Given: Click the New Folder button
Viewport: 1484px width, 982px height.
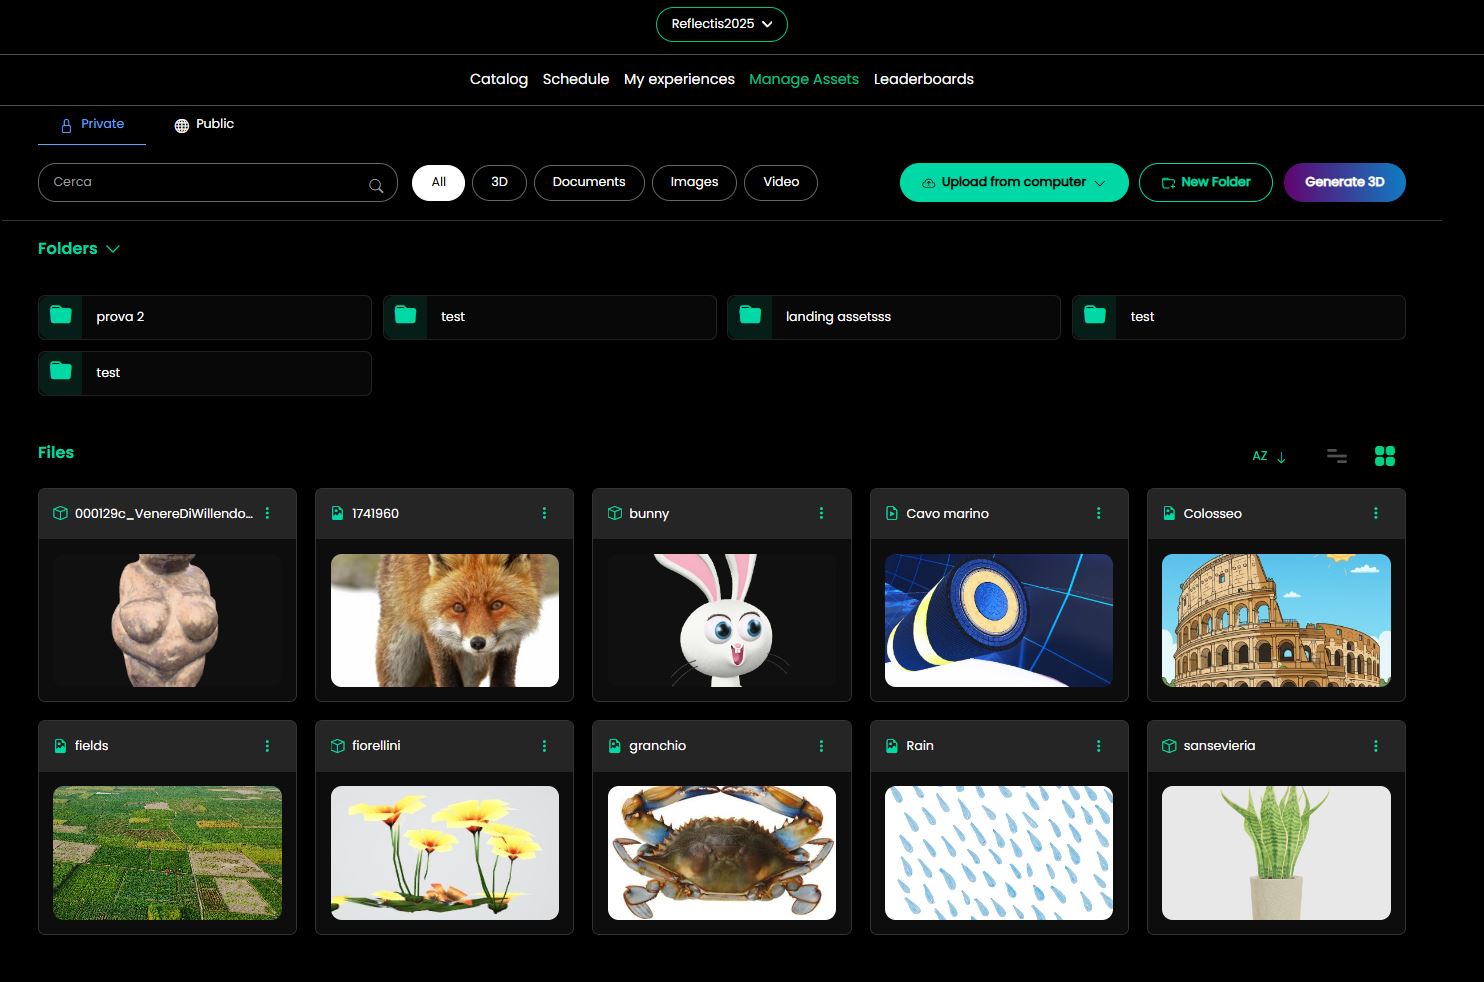Looking at the screenshot, I should (1205, 182).
